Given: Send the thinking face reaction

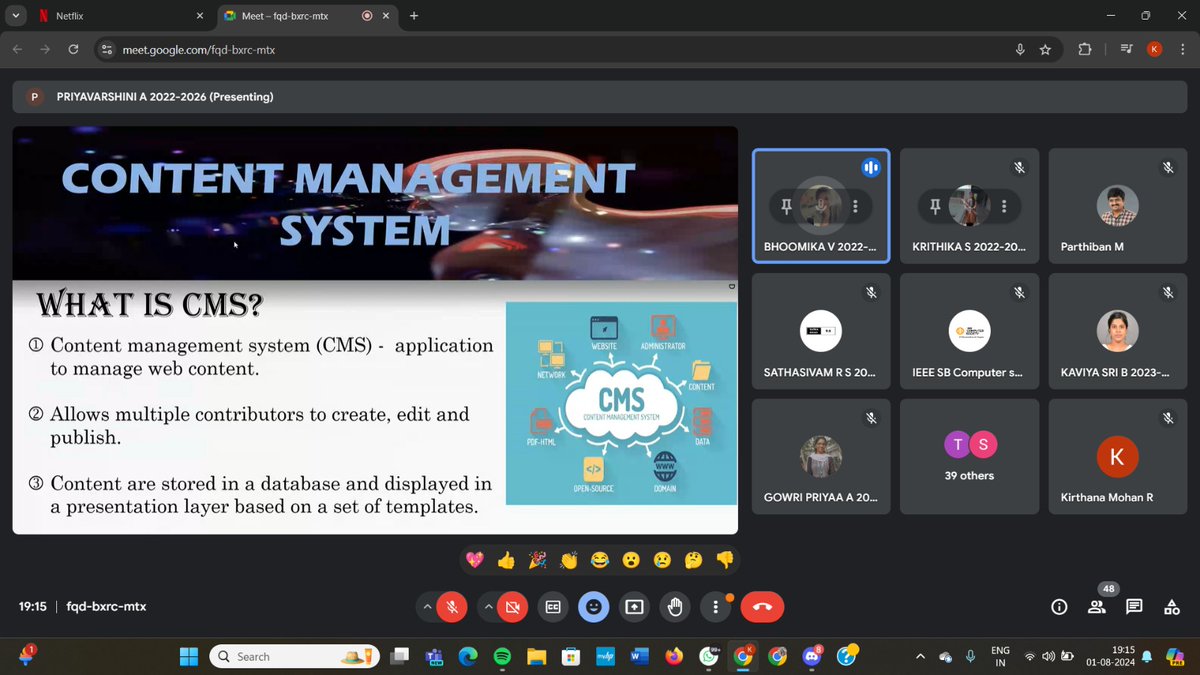Looking at the screenshot, I should click(x=694, y=560).
